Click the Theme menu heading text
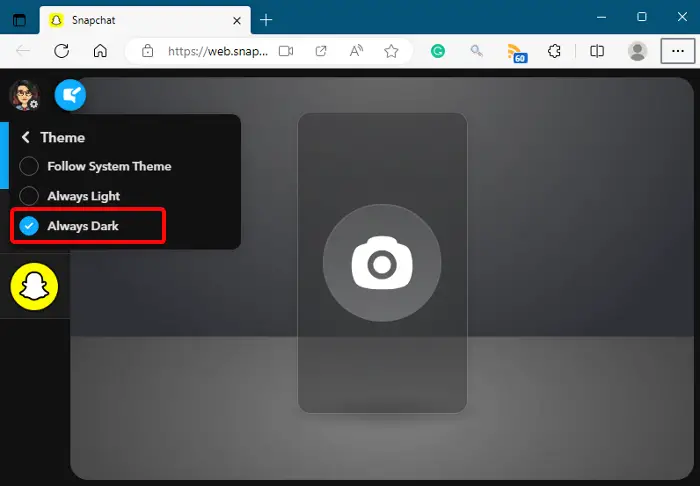The image size is (700, 486). (62, 137)
